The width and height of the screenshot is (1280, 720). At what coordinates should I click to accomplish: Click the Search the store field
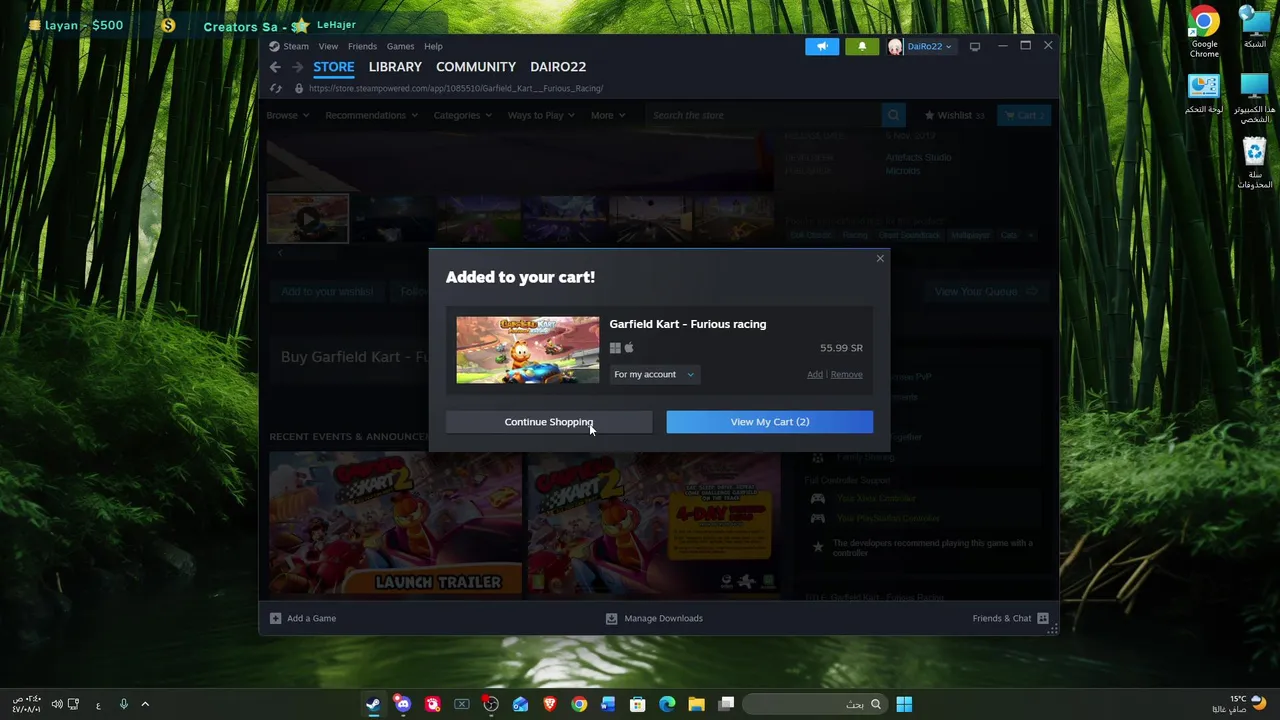click(x=765, y=115)
